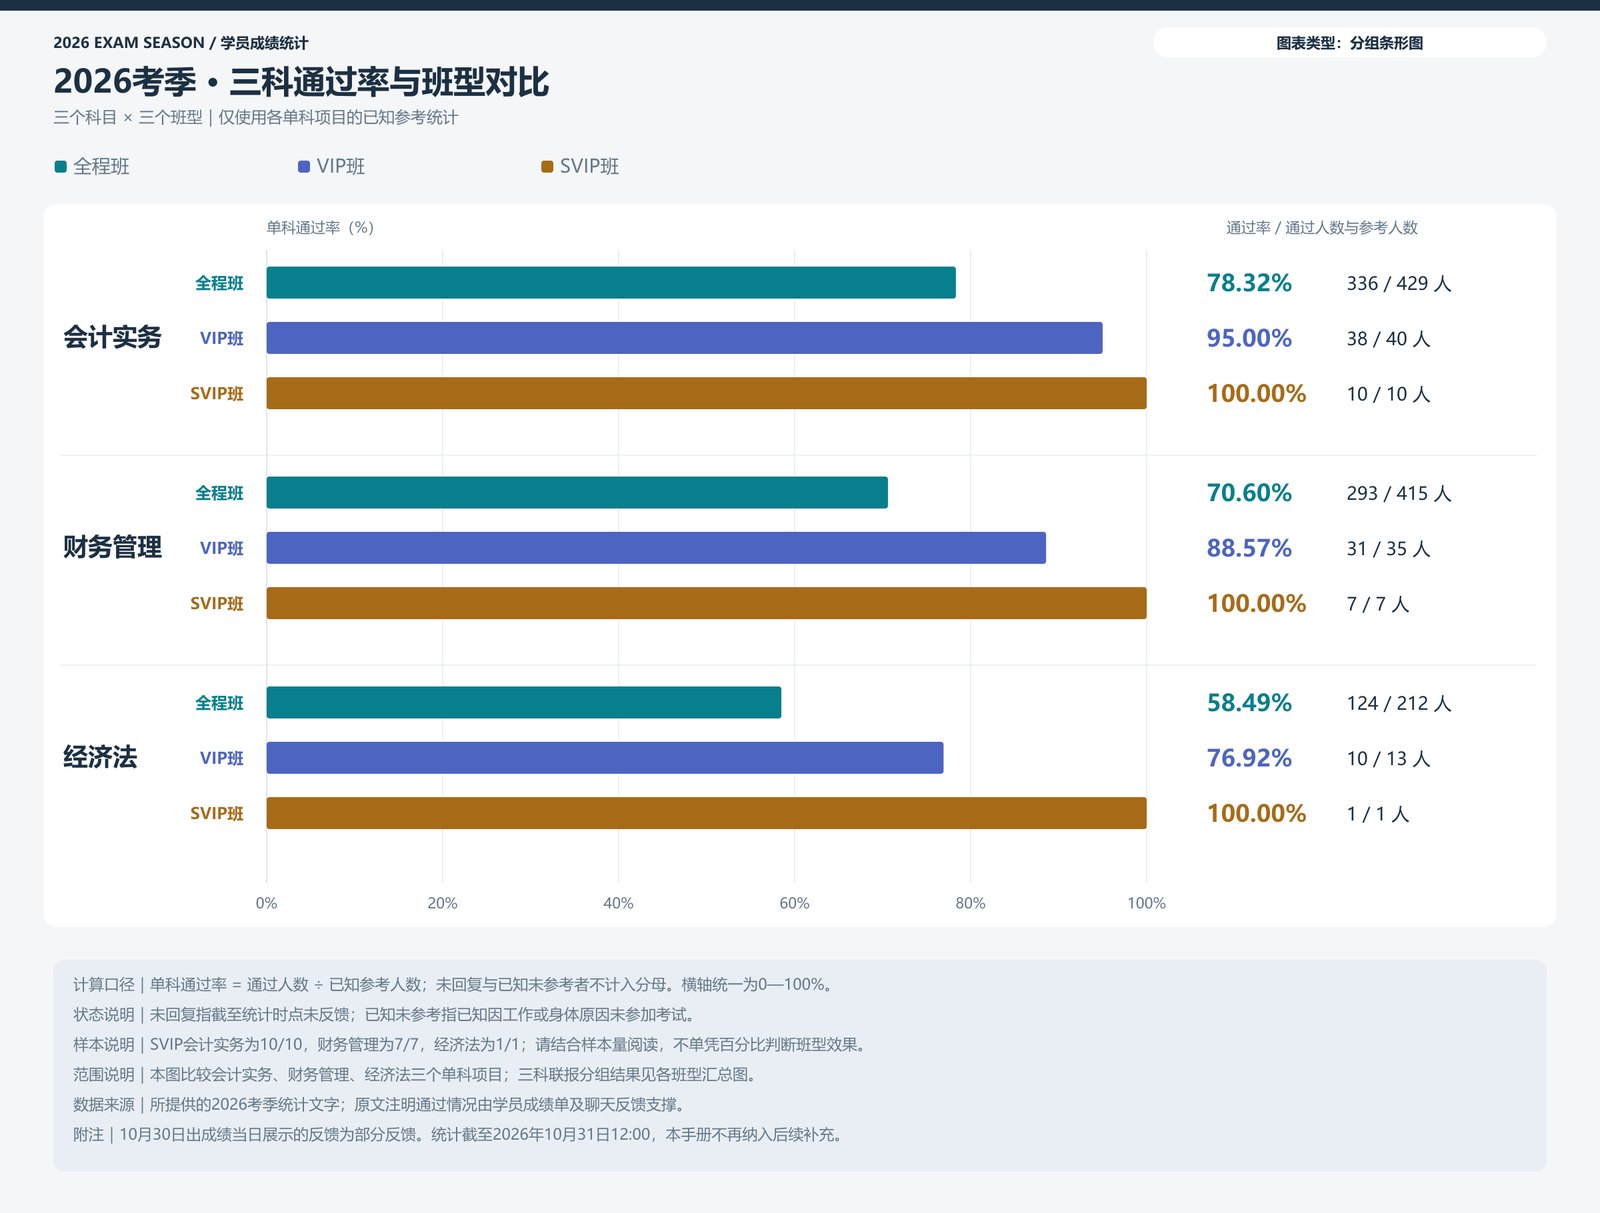Screen dimensions: 1600x1213
Task: Click the 38 / 40 人 count
Action: pos(1389,339)
